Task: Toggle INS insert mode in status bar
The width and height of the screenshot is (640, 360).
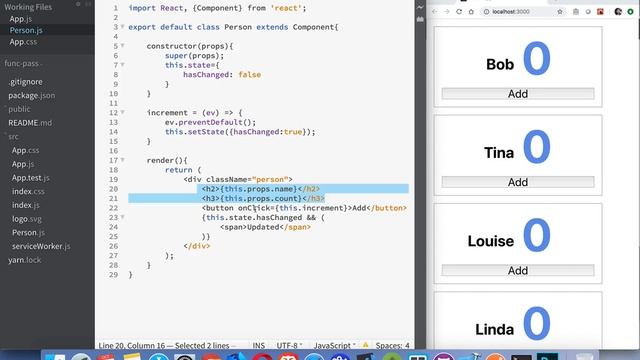Action: pos(258,345)
